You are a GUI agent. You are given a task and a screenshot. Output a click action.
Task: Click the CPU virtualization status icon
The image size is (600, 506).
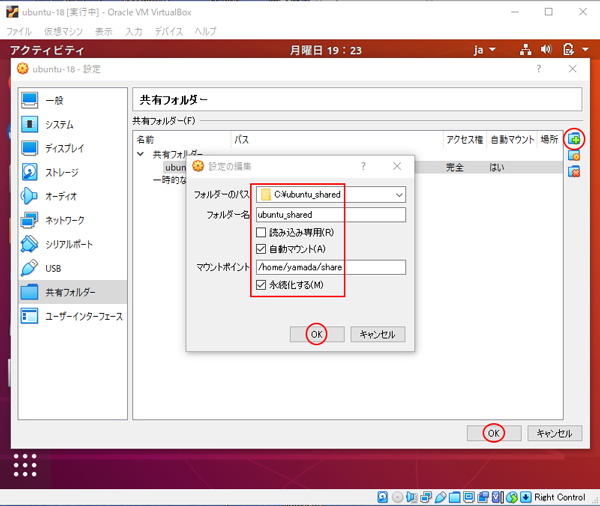(x=497, y=497)
